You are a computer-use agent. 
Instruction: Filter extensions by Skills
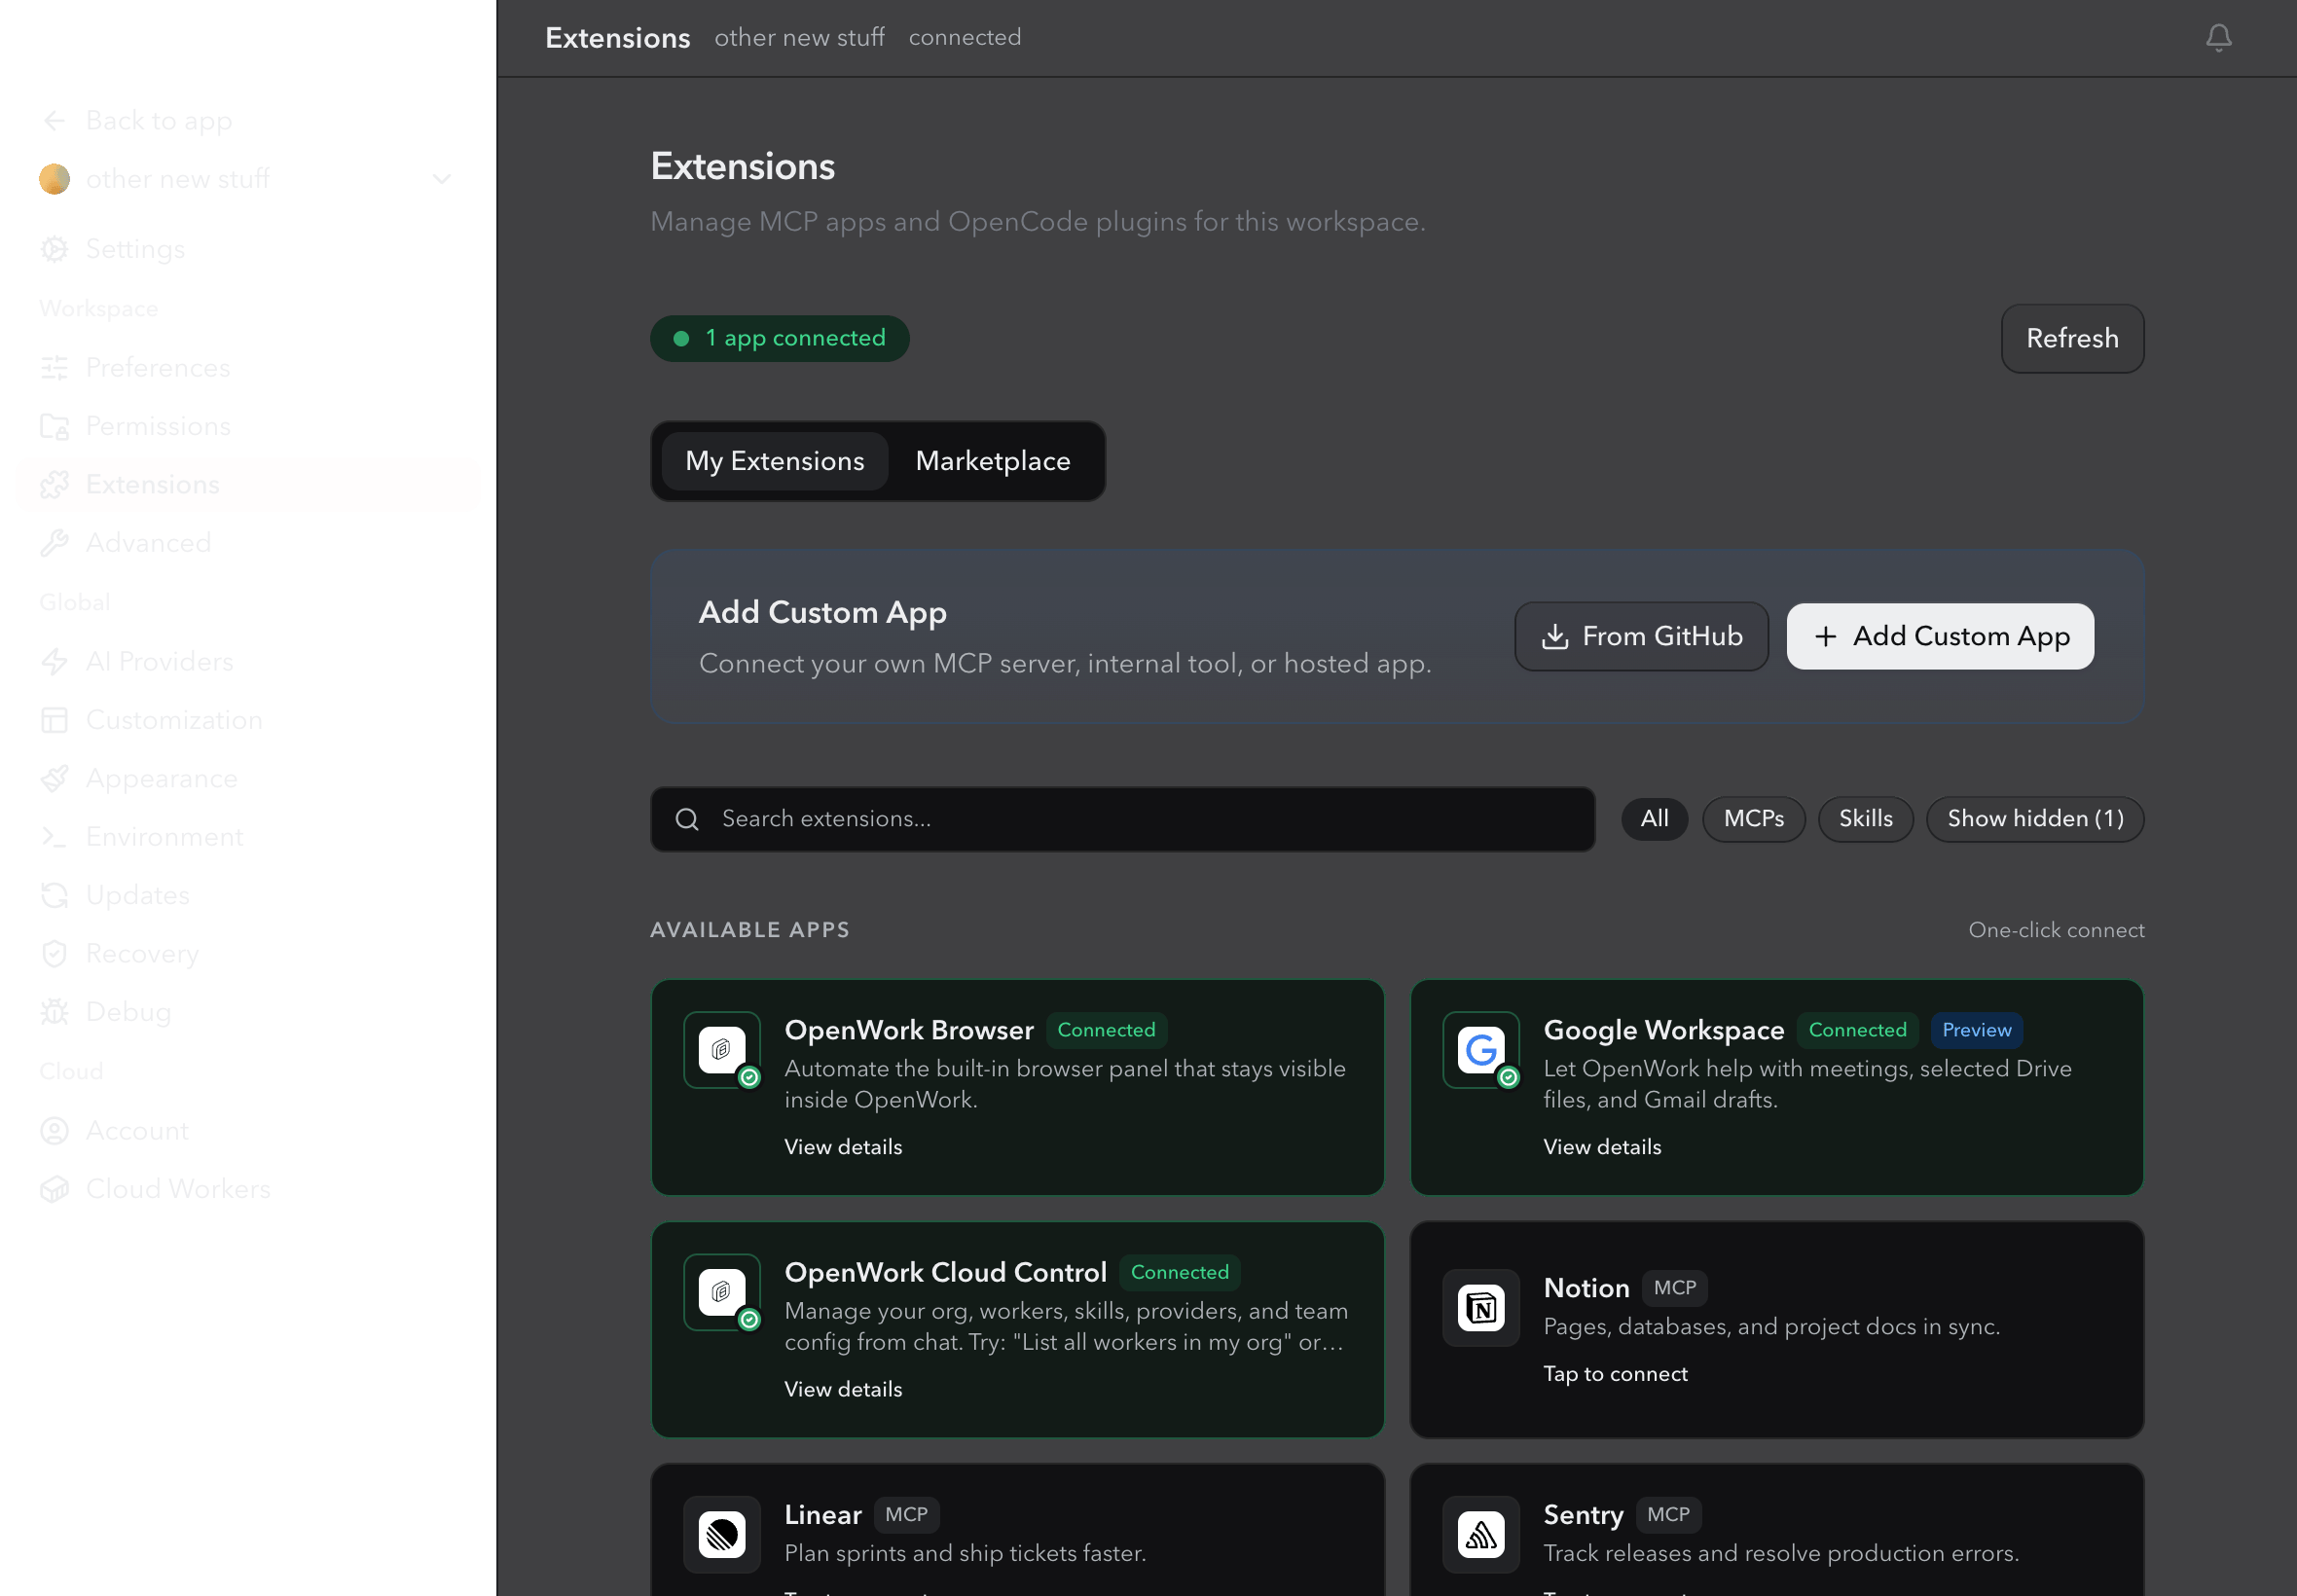[x=1865, y=819]
